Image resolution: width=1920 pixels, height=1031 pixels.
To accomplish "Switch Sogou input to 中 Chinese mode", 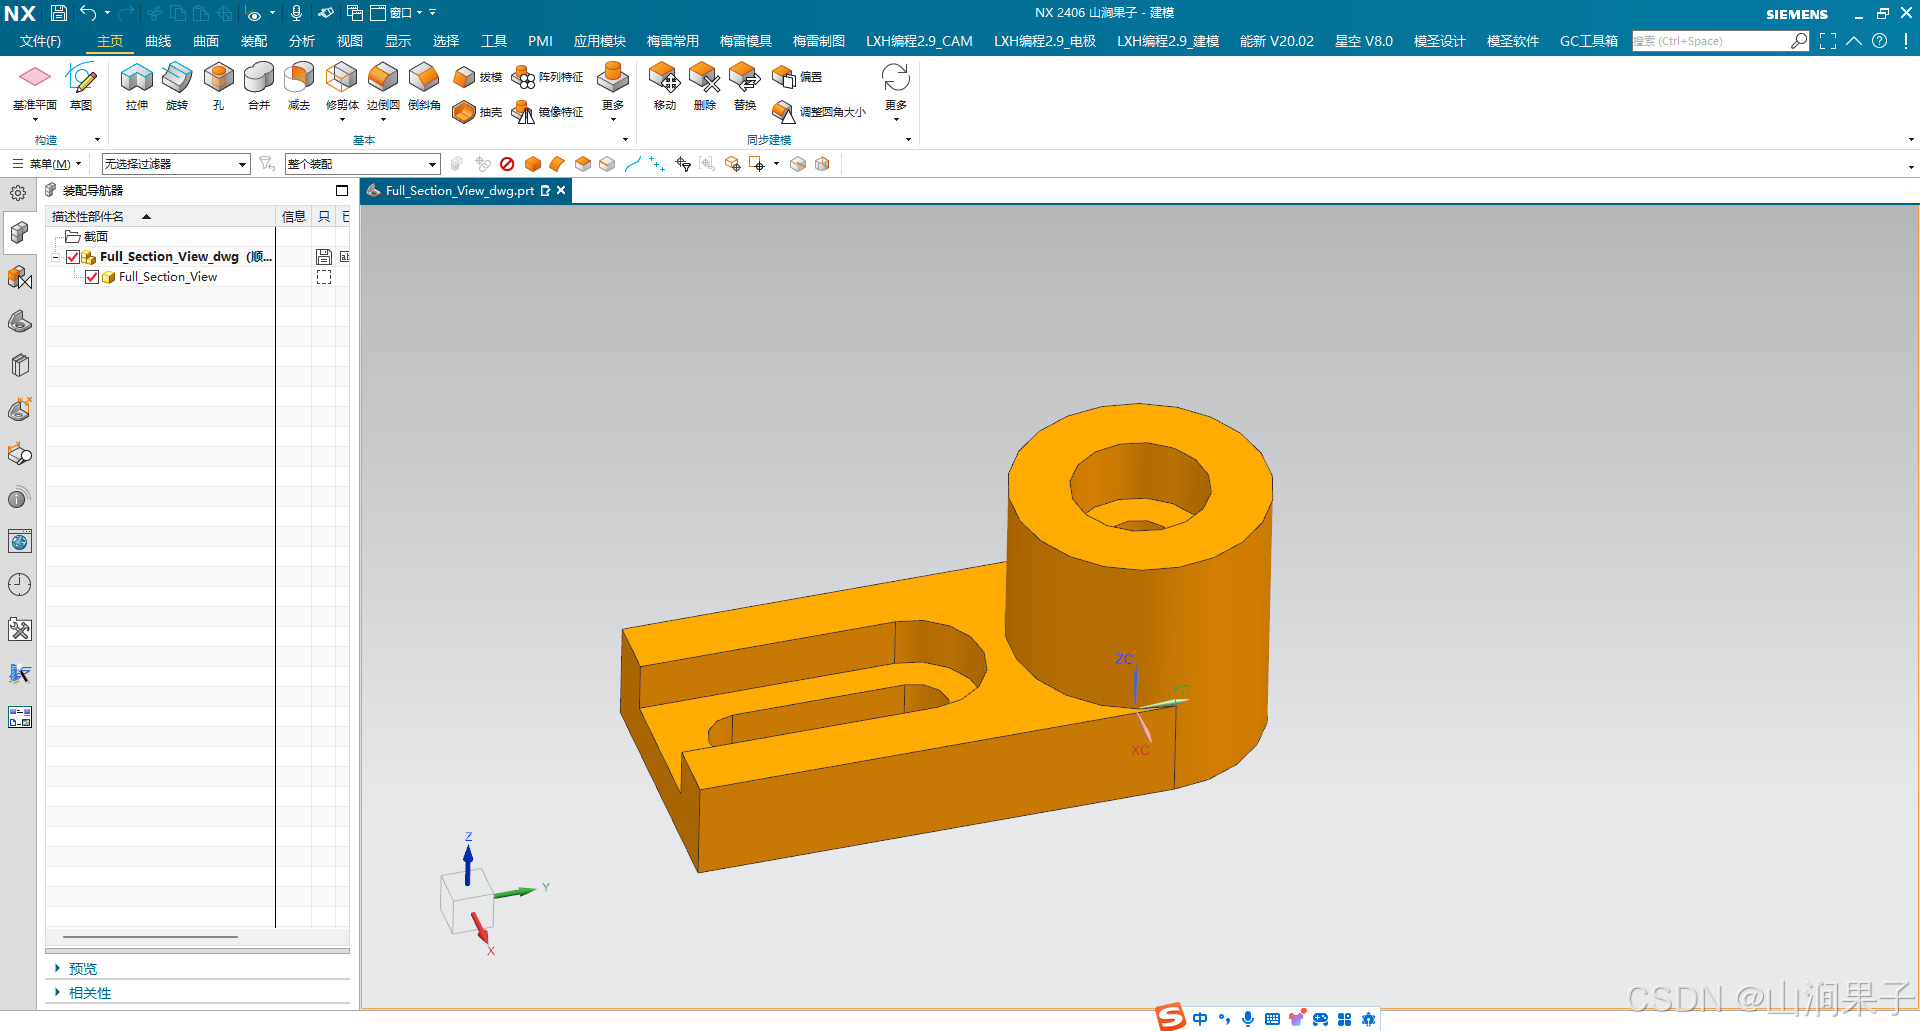I will pyautogui.click(x=1200, y=1019).
